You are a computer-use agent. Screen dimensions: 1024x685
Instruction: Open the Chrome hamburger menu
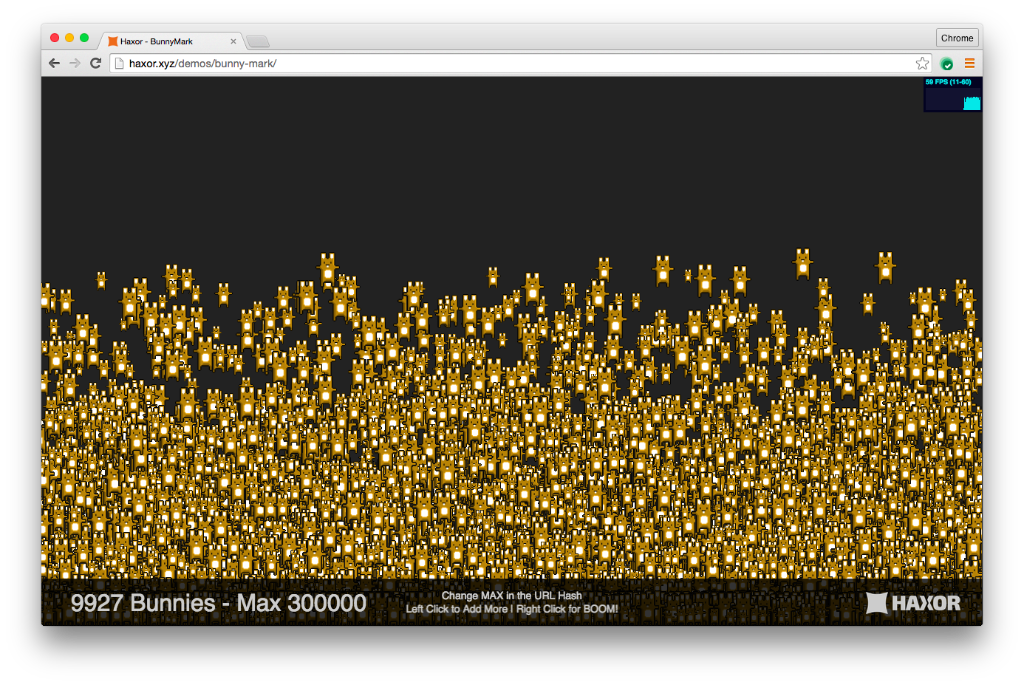coord(970,63)
